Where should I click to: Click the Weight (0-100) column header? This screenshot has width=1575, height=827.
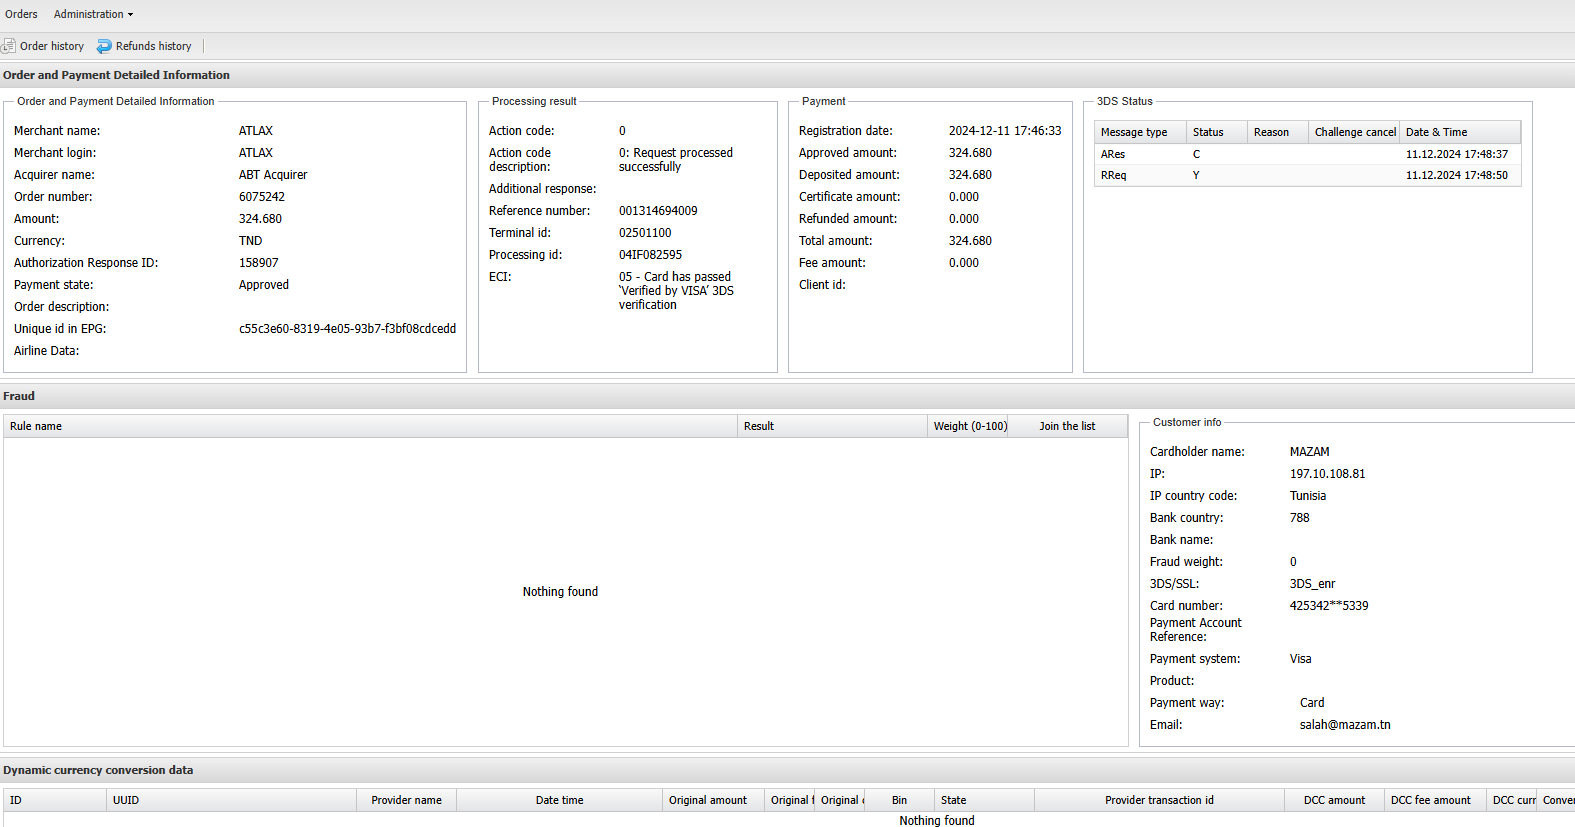(969, 426)
